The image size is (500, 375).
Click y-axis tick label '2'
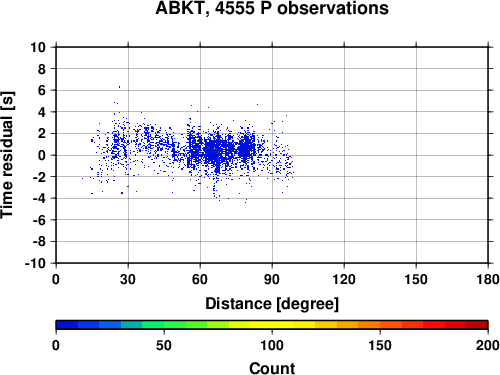point(42,134)
